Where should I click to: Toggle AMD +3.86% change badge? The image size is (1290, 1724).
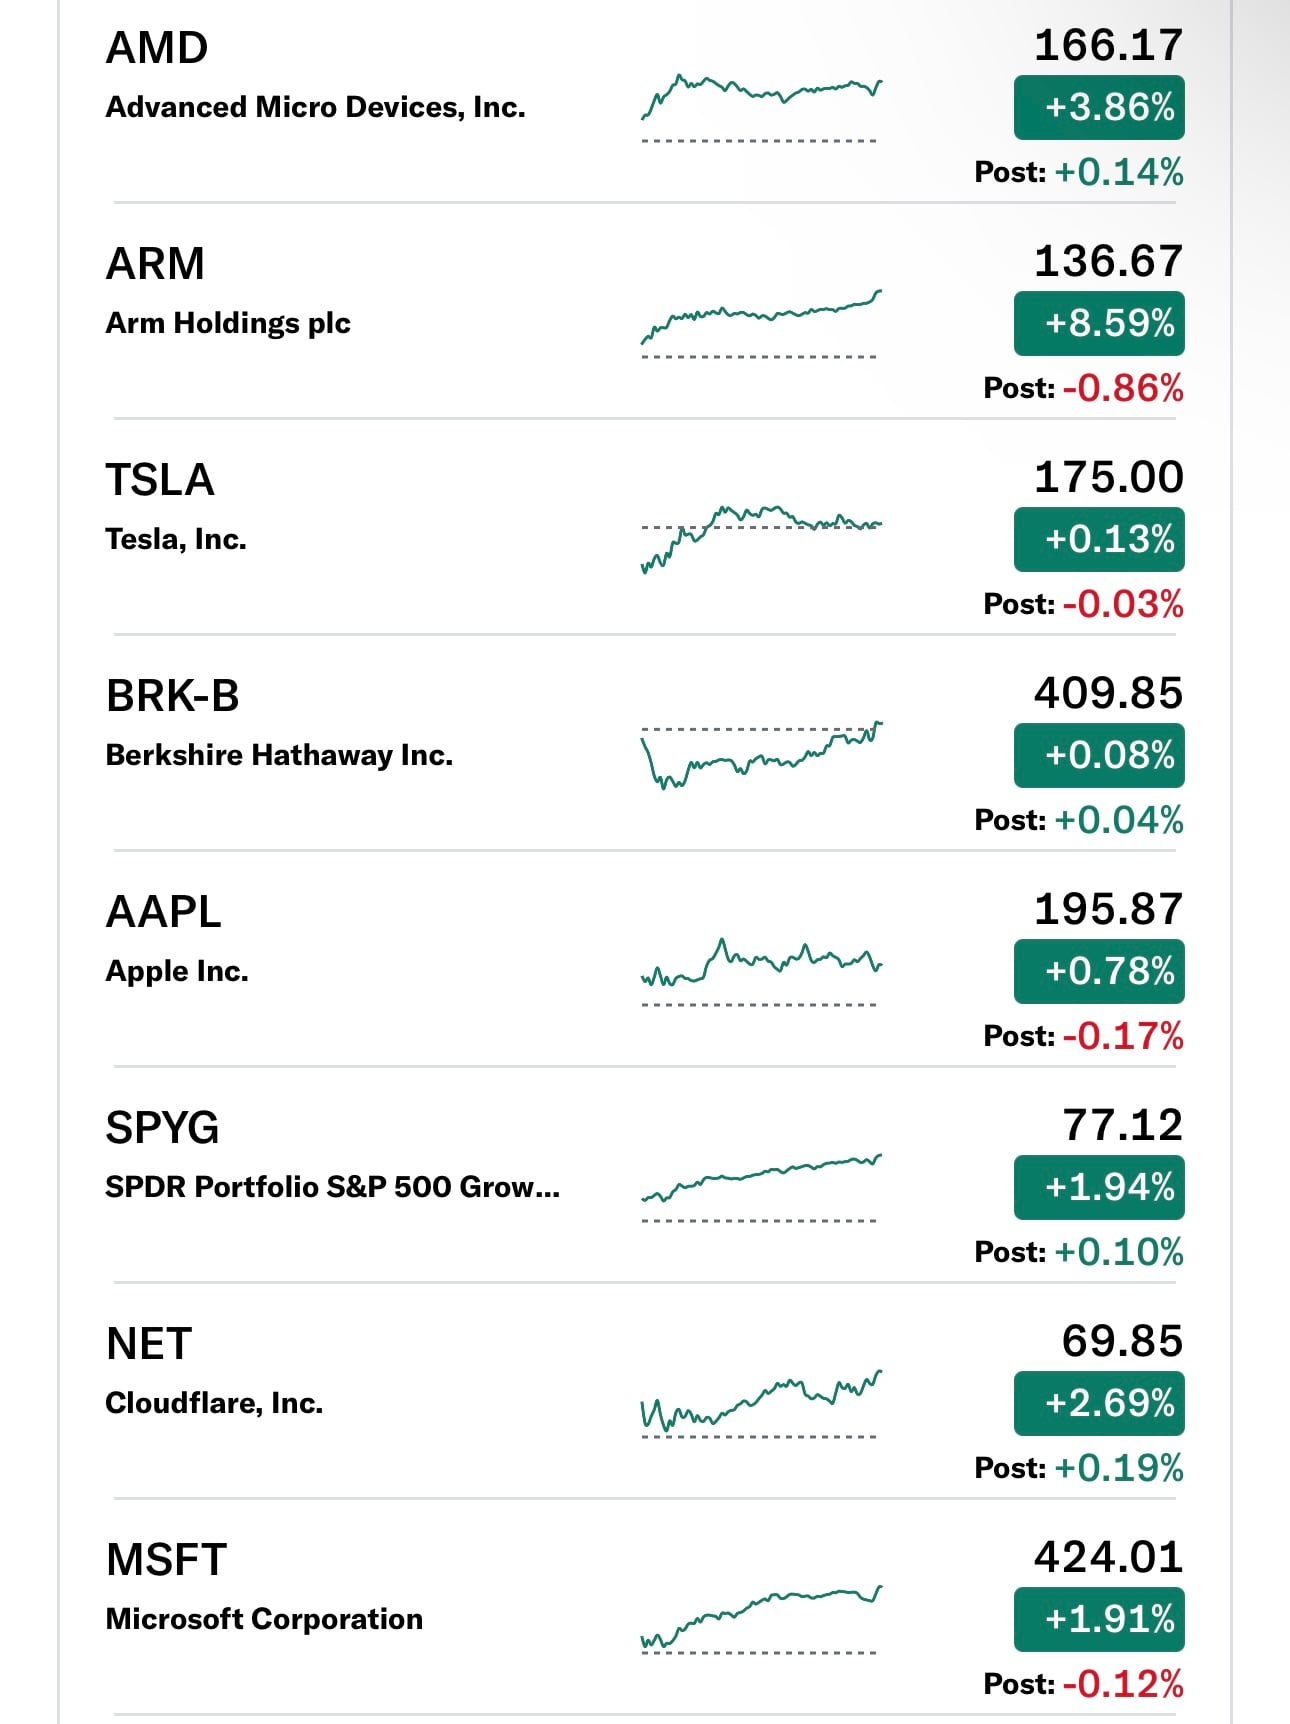(x=1099, y=107)
